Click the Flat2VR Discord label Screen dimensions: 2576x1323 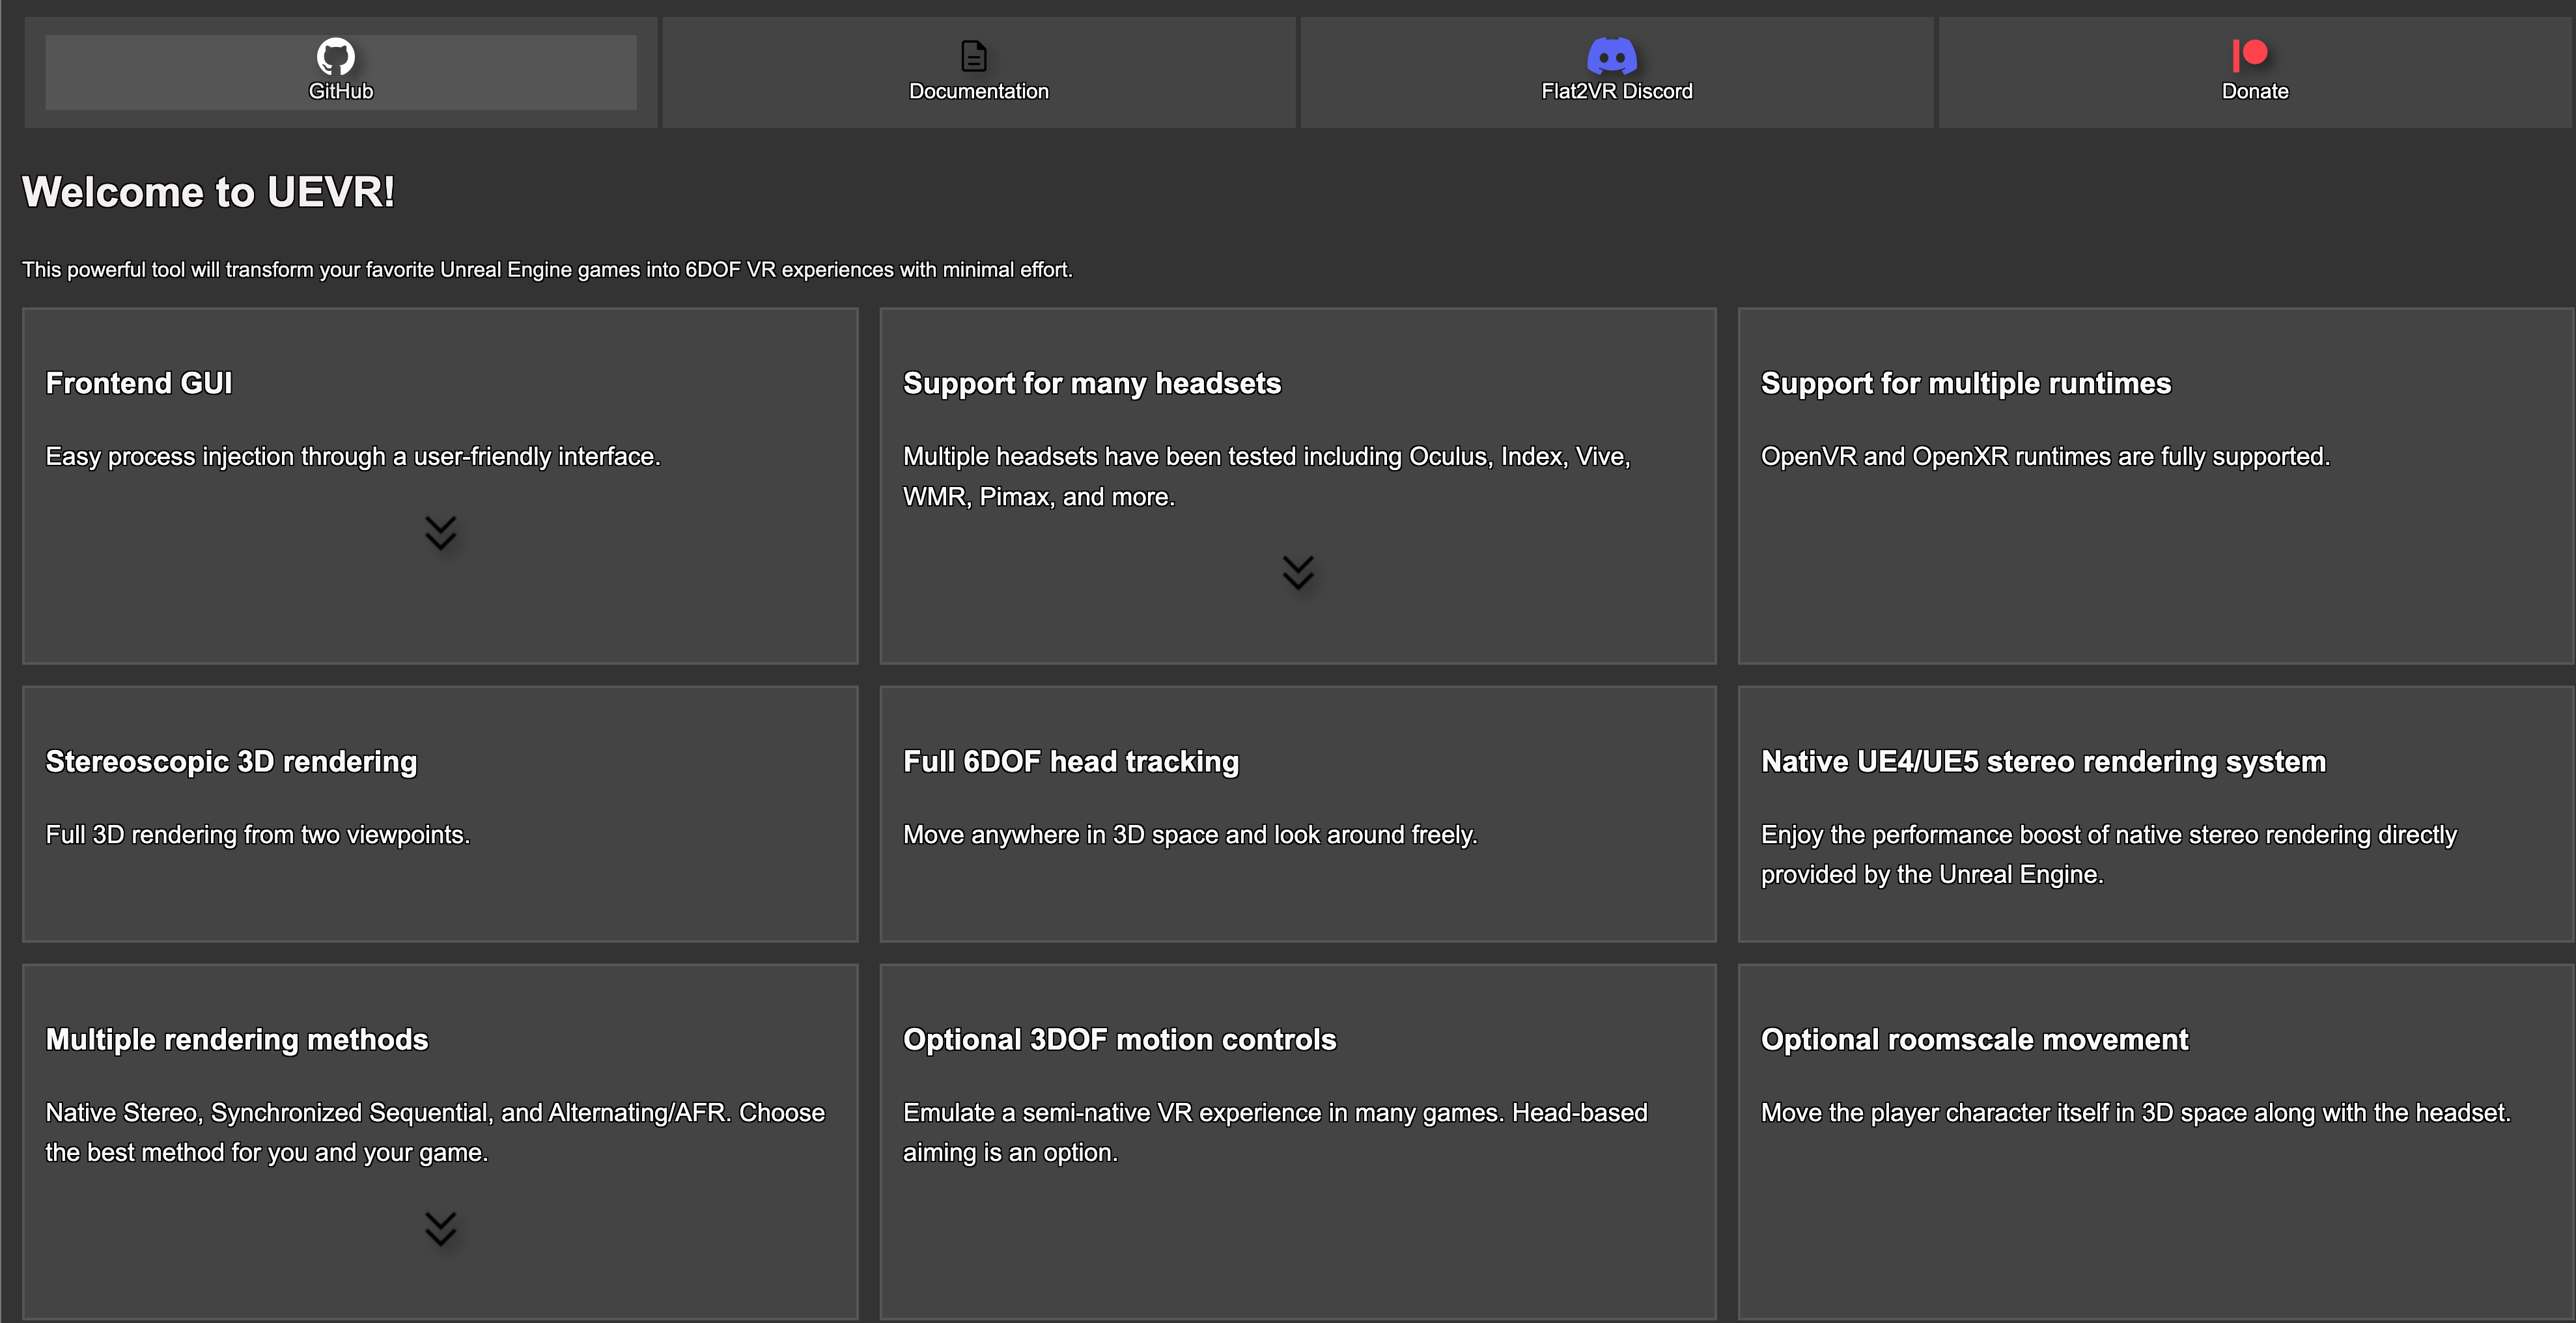pos(1616,91)
